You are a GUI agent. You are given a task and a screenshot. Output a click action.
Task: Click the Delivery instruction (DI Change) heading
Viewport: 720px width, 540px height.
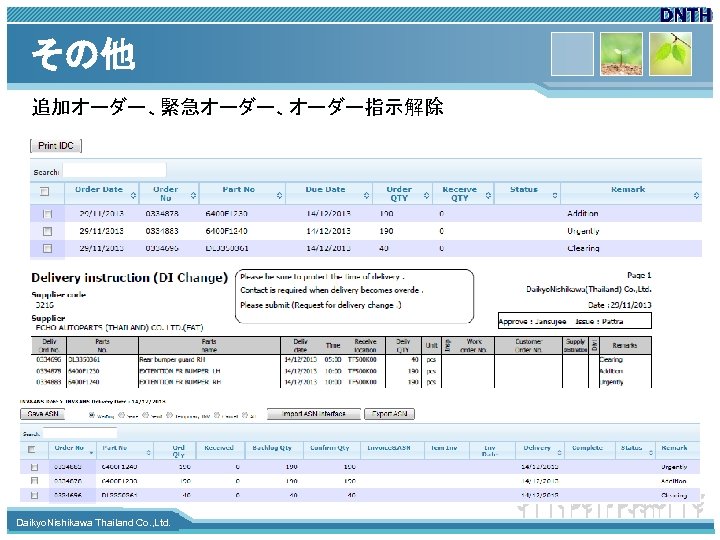pos(129,278)
